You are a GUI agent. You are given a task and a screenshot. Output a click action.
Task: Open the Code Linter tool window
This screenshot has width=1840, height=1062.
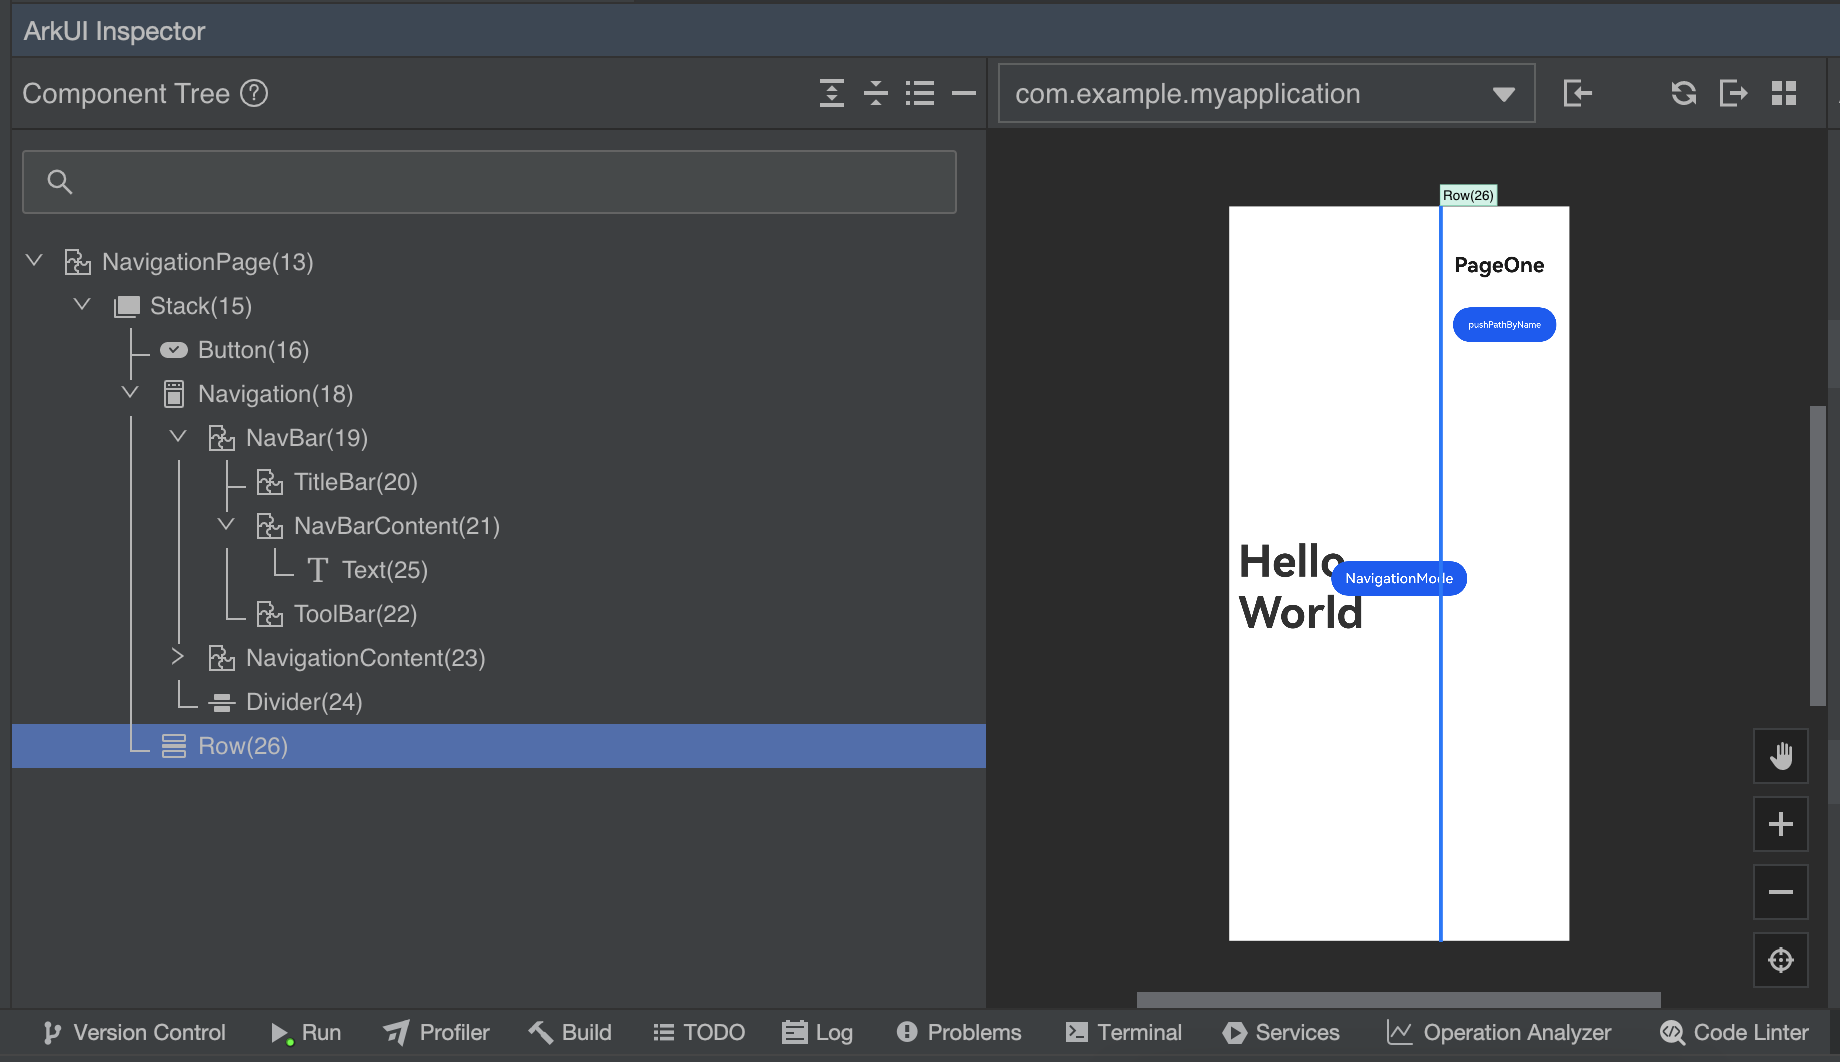click(x=1734, y=1032)
